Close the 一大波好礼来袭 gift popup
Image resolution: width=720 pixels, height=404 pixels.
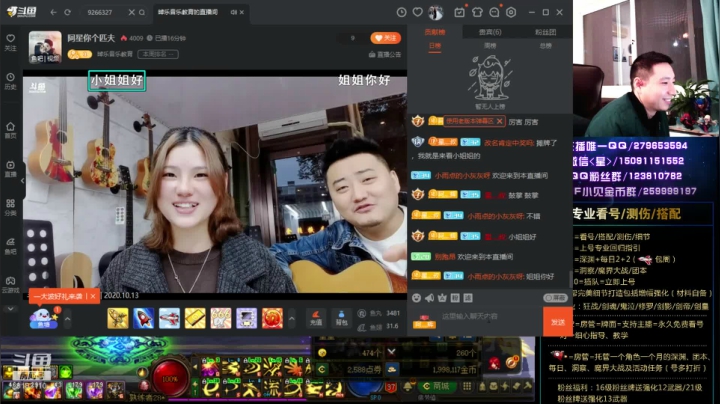[93, 297]
